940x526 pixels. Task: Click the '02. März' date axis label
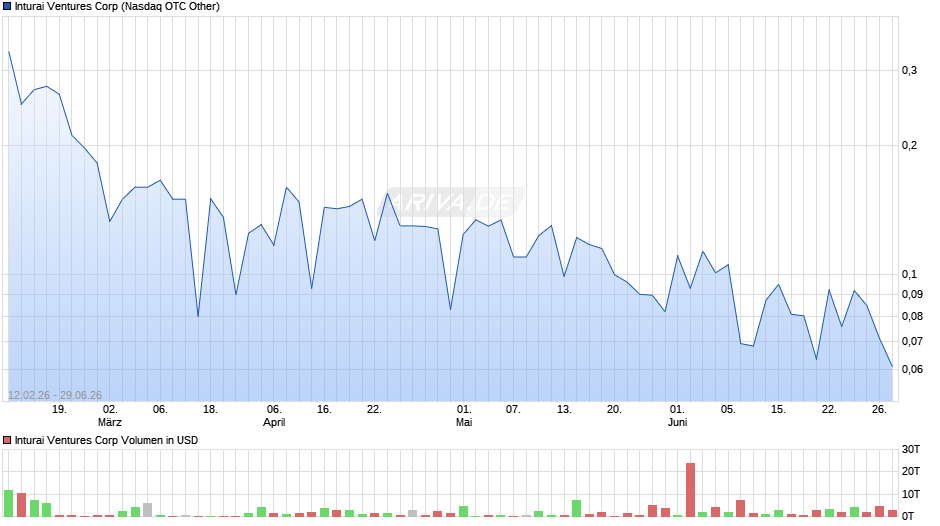pos(110,416)
